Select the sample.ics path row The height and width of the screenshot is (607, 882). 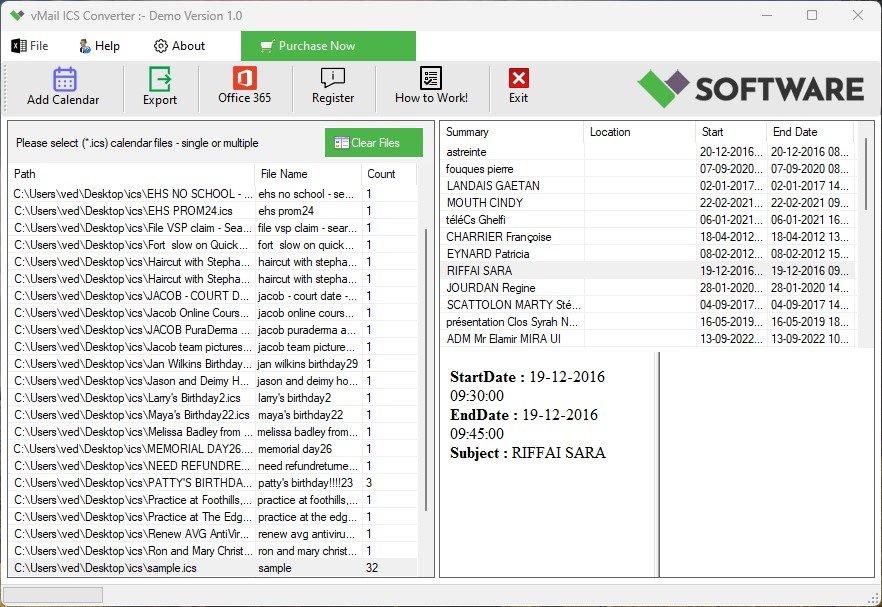213,568
